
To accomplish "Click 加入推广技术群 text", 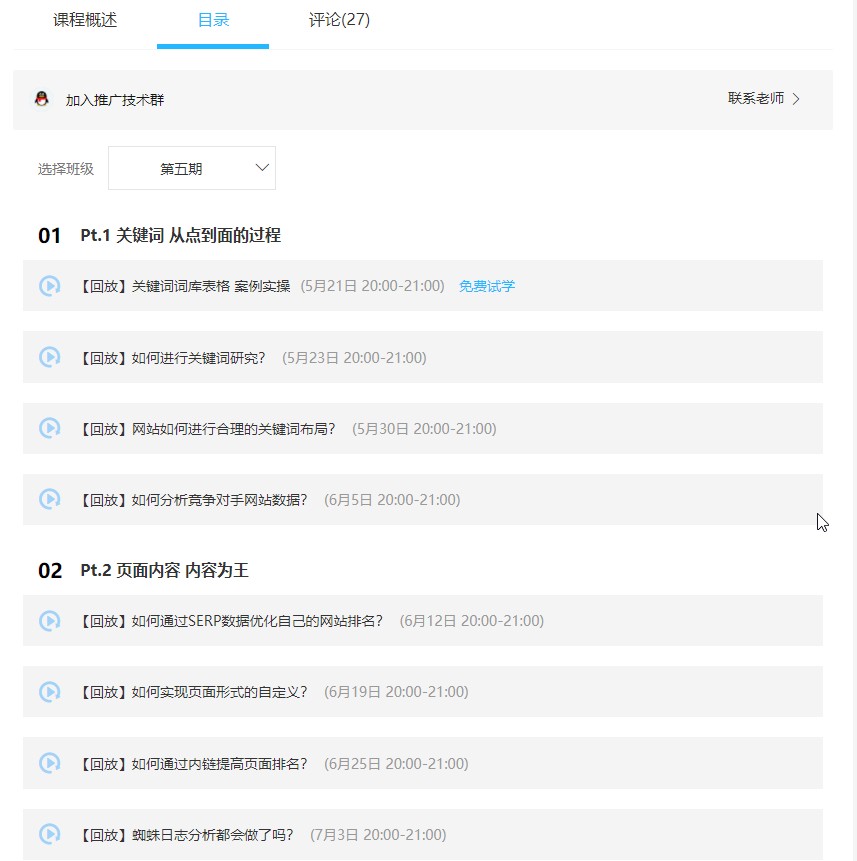I will (x=115, y=100).
